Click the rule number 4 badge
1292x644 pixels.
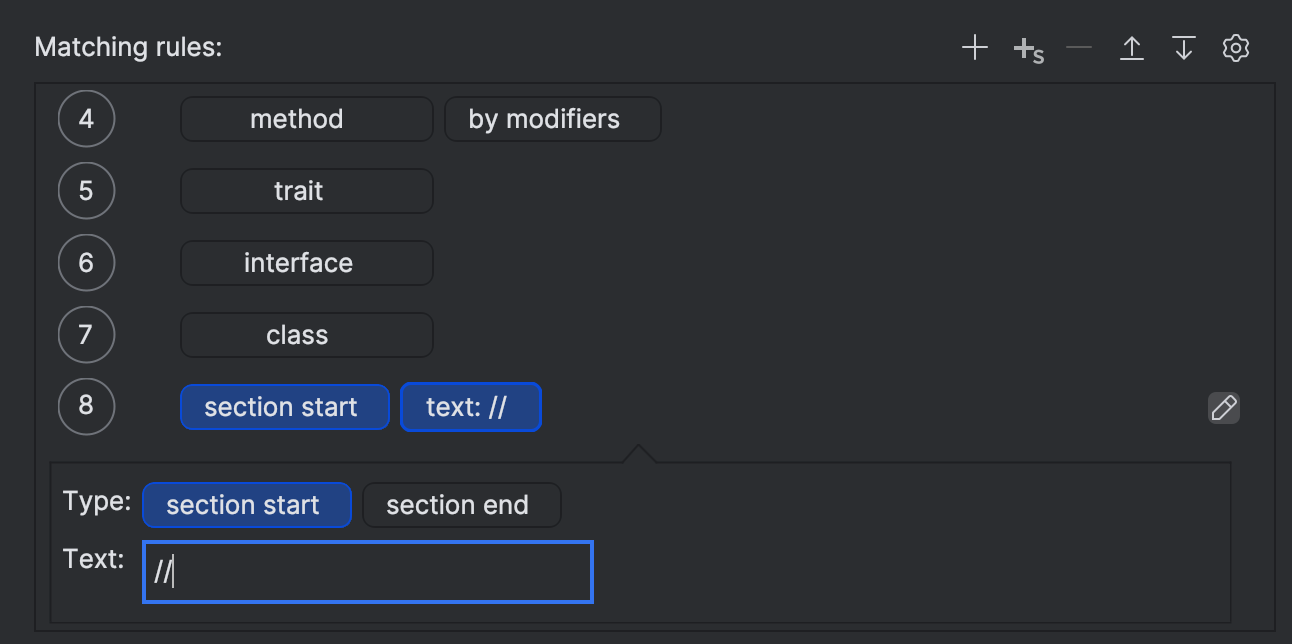pos(86,118)
